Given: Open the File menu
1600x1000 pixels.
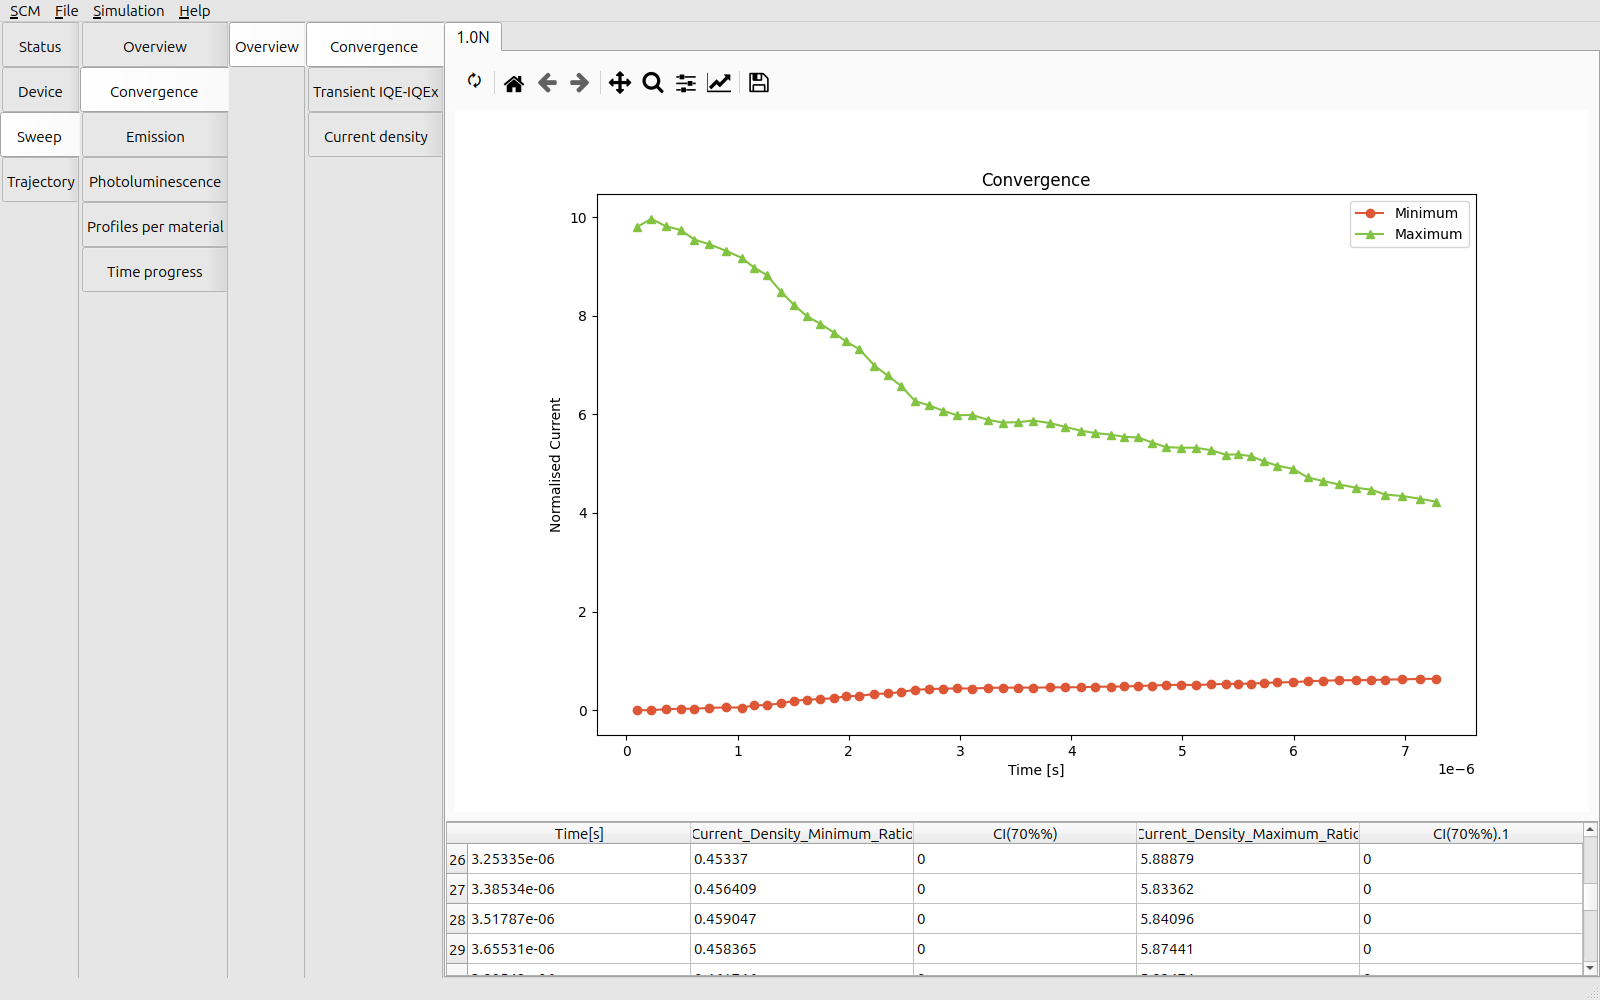Looking at the screenshot, I should pyautogui.click(x=66, y=11).
